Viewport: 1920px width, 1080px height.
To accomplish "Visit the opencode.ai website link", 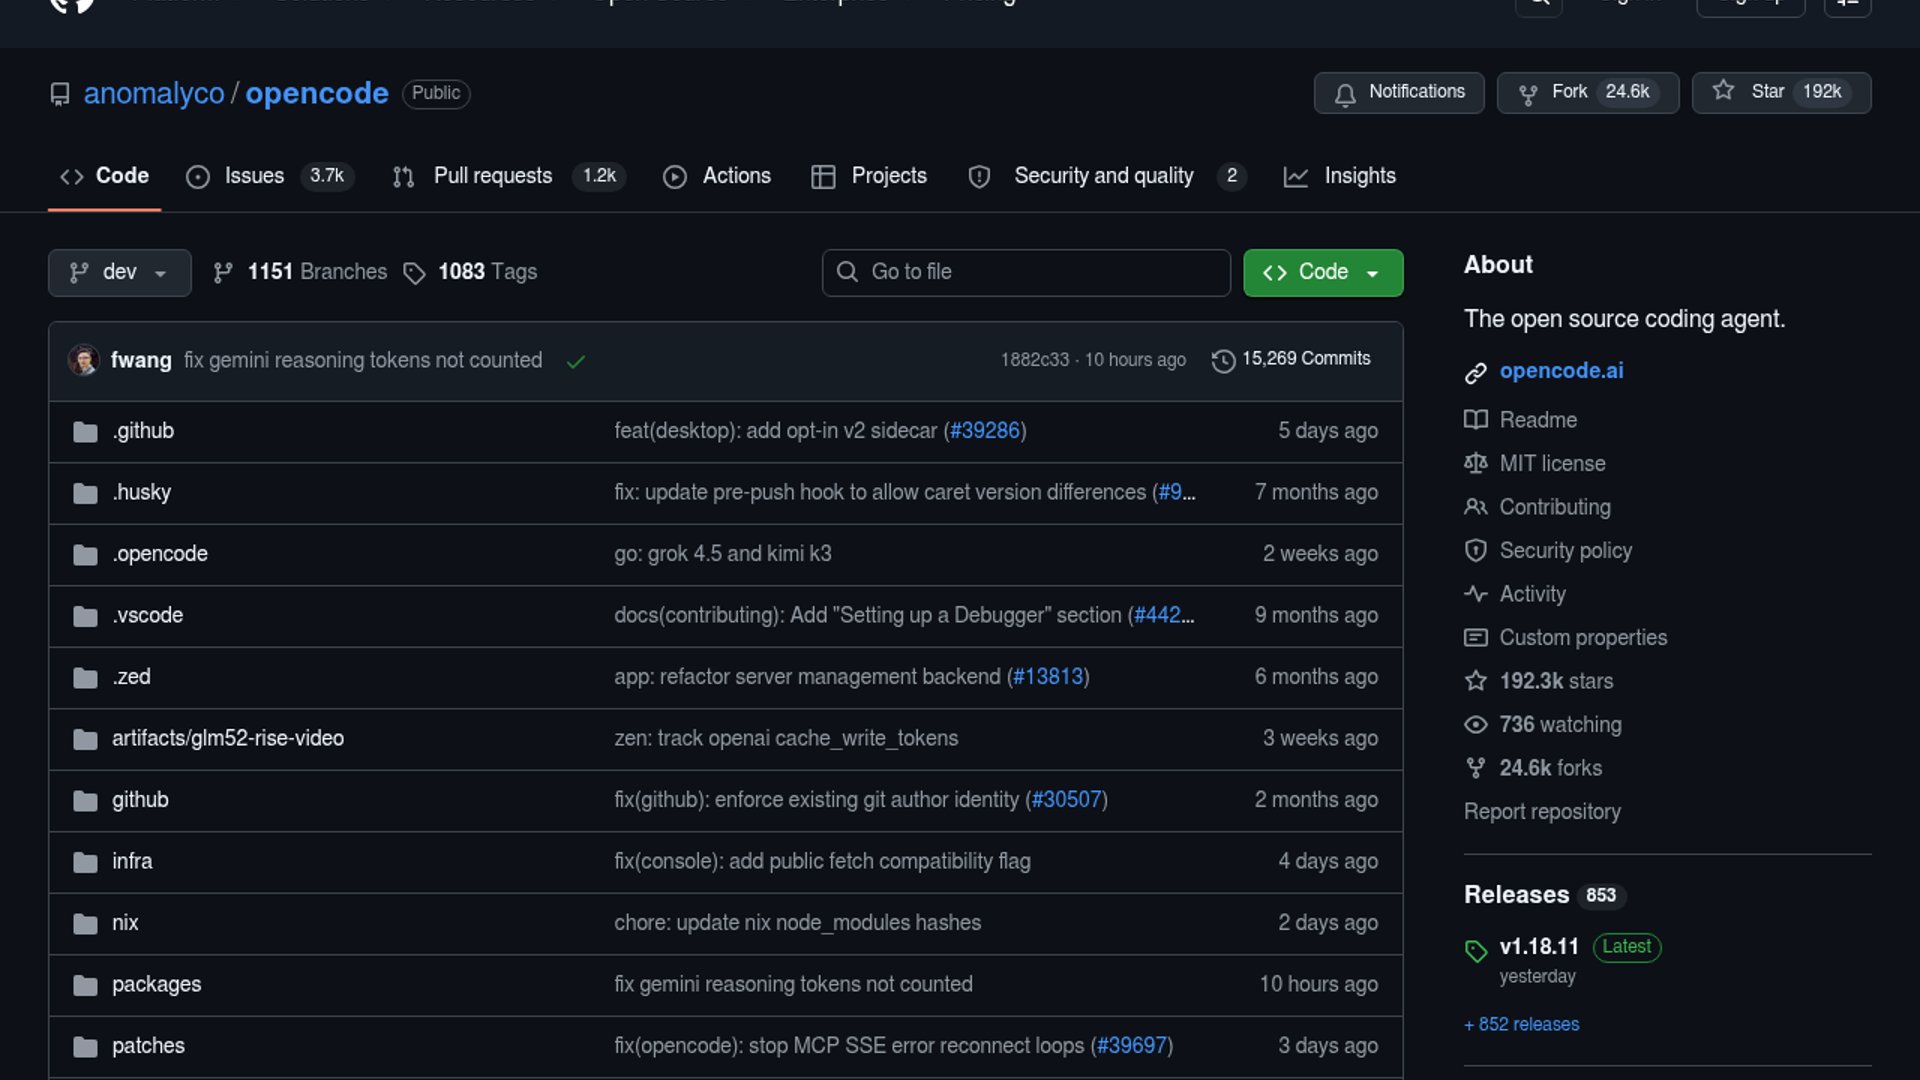I will click(1561, 371).
